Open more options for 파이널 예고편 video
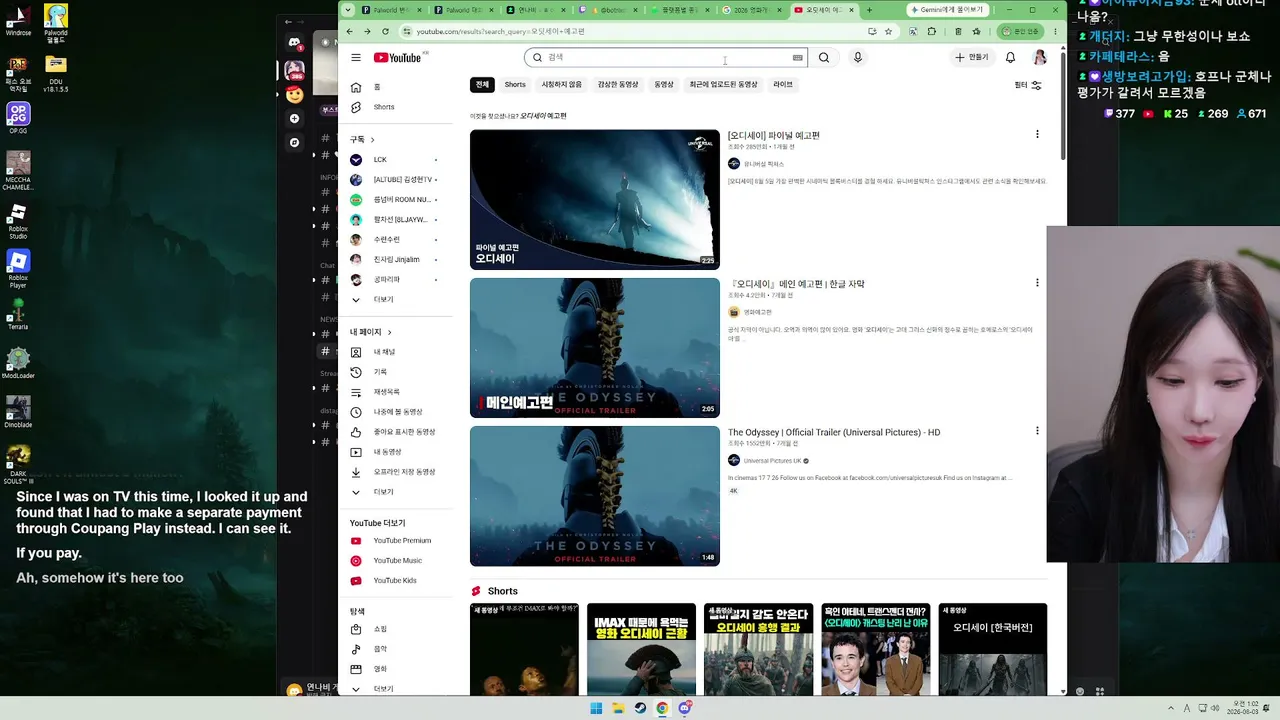The width and height of the screenshot is (1280, 720). pyautogui.click(x=1037, y=135)
